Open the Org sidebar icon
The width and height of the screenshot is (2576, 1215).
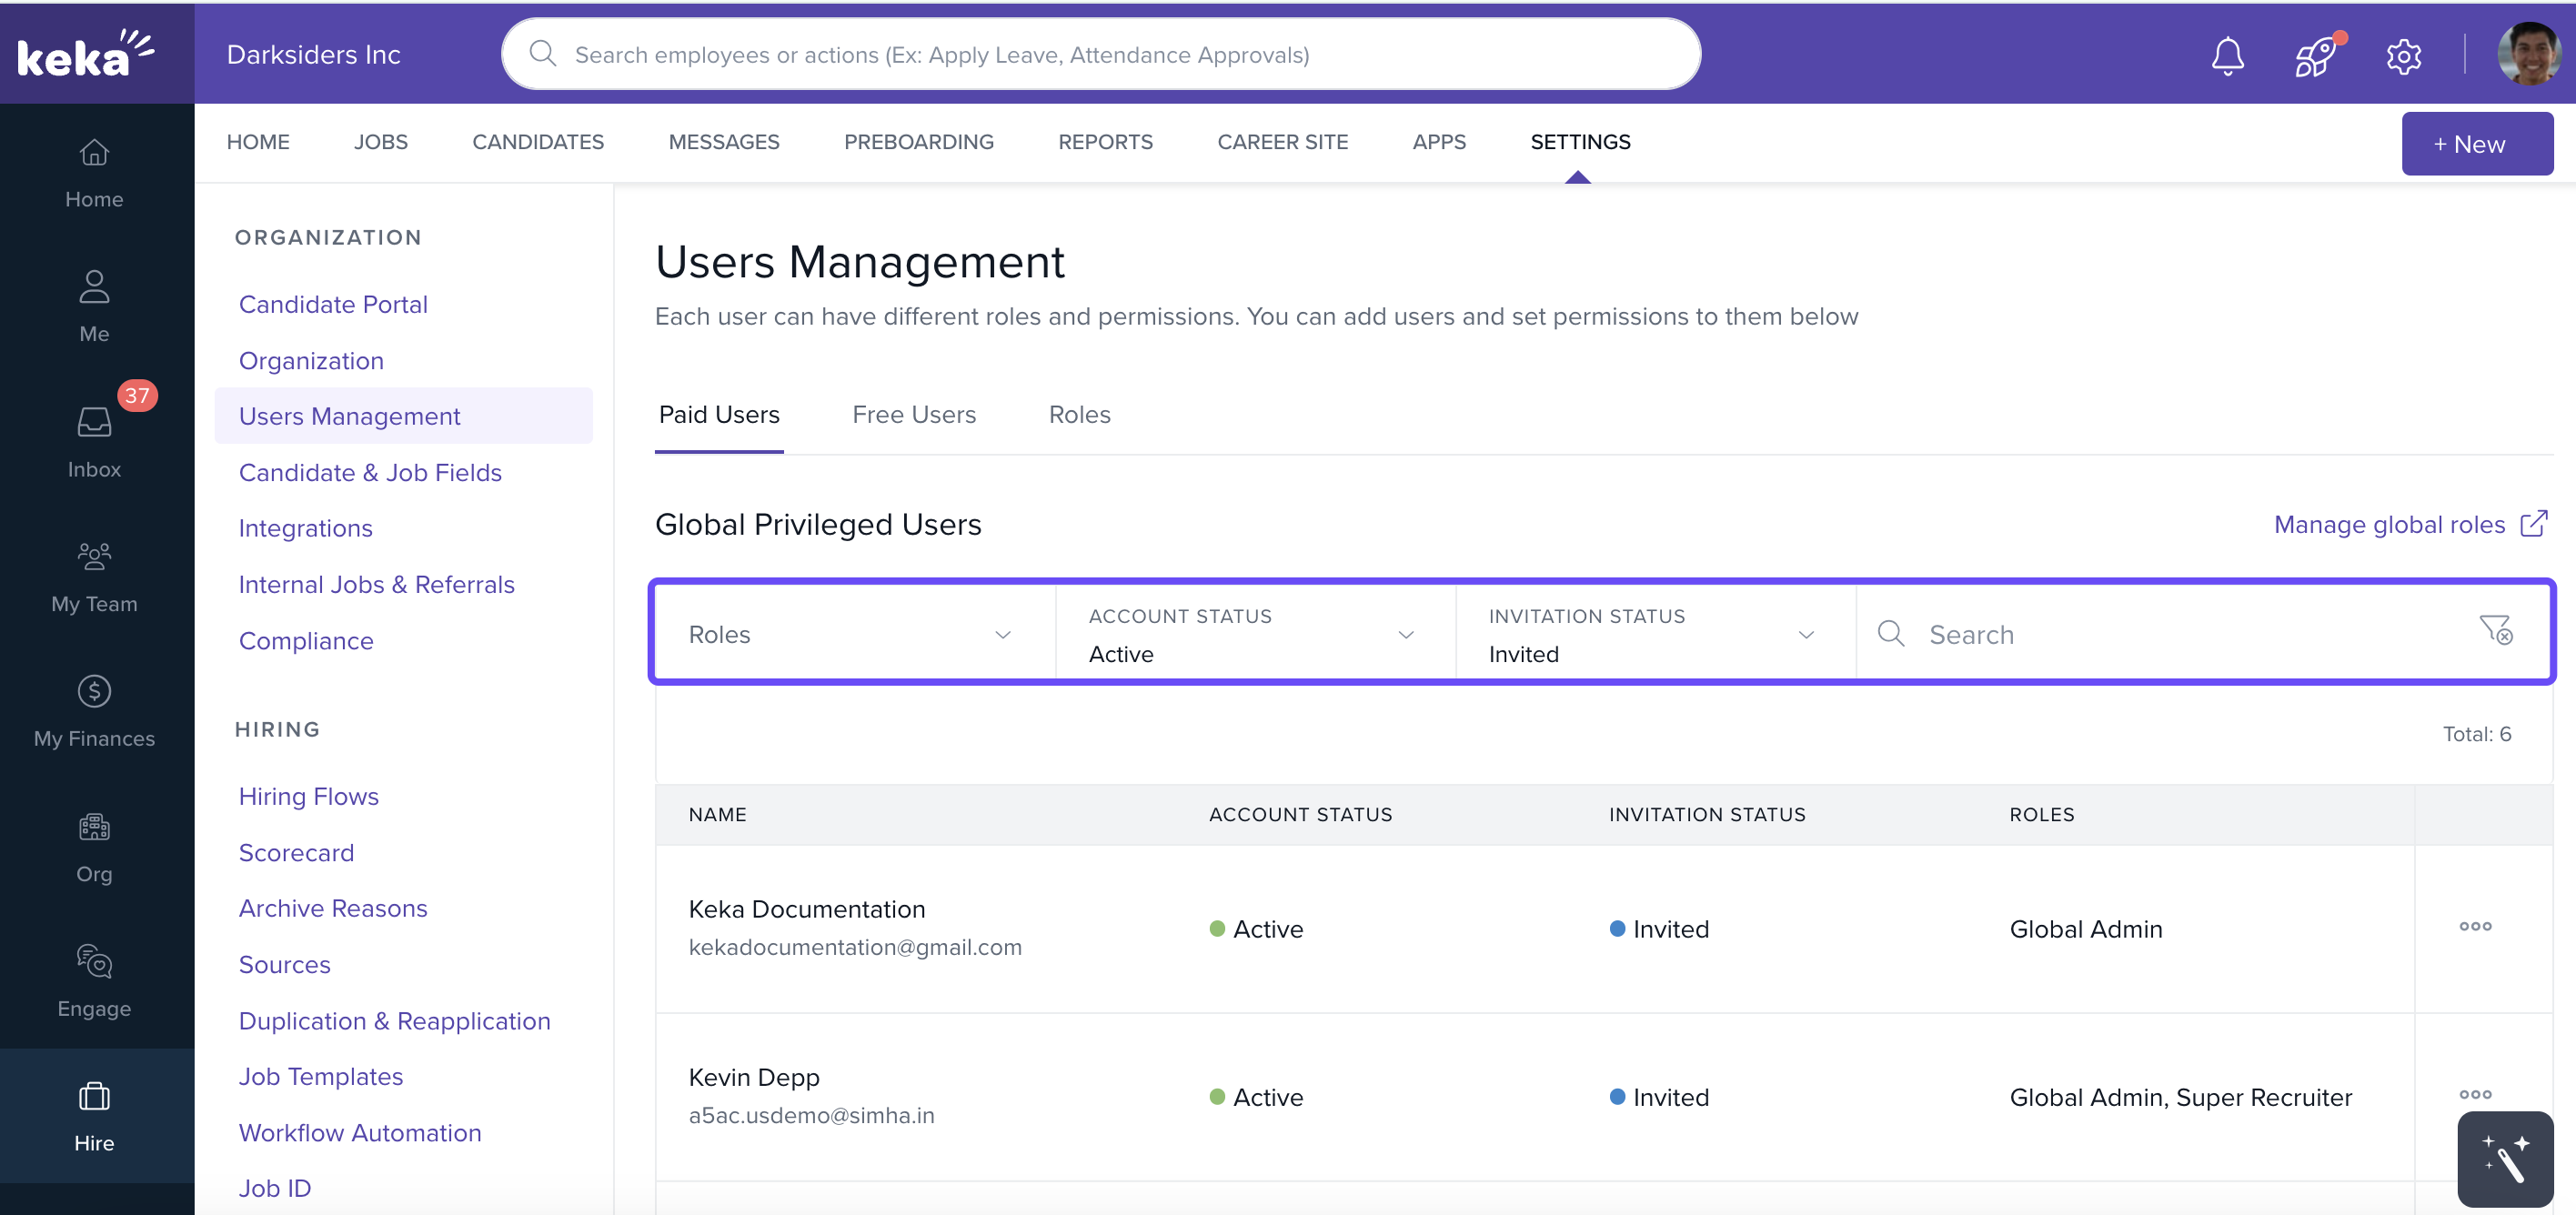tap(94, 846)
